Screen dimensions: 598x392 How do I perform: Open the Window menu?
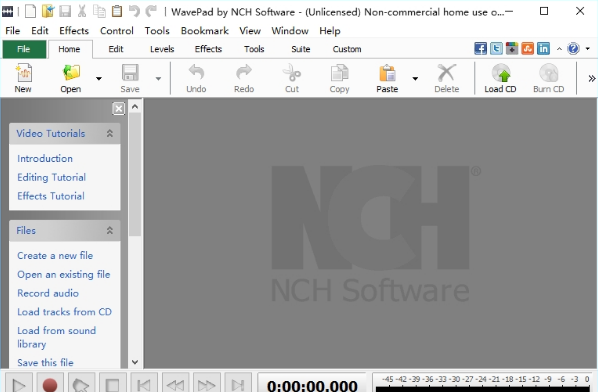pos(290,31)
